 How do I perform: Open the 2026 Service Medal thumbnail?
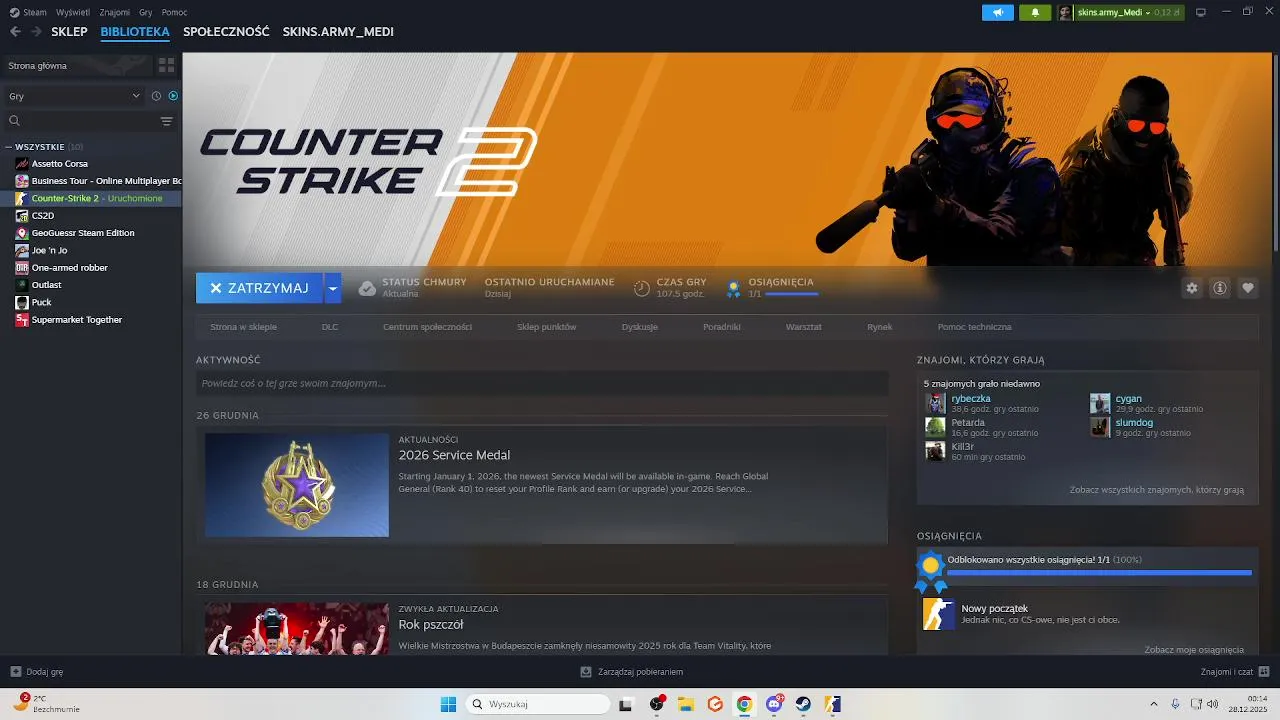click(297, 485)
